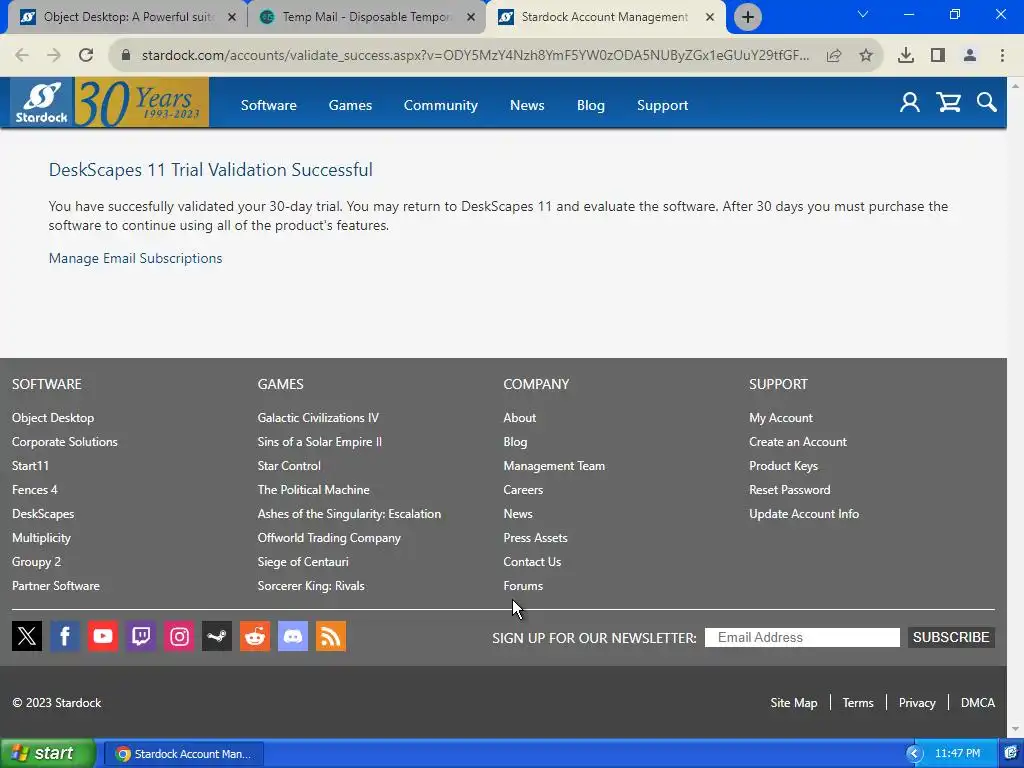Image resolution: width=1024 pixels, height=768 pixels.
Task: Click the Windows start button
Action: pos(47,754)
